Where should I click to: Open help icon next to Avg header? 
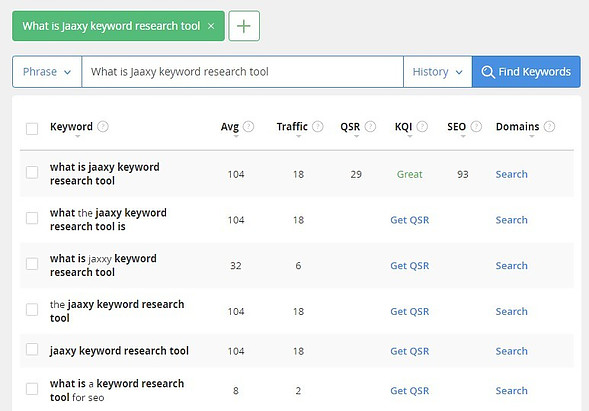point(248,127)
